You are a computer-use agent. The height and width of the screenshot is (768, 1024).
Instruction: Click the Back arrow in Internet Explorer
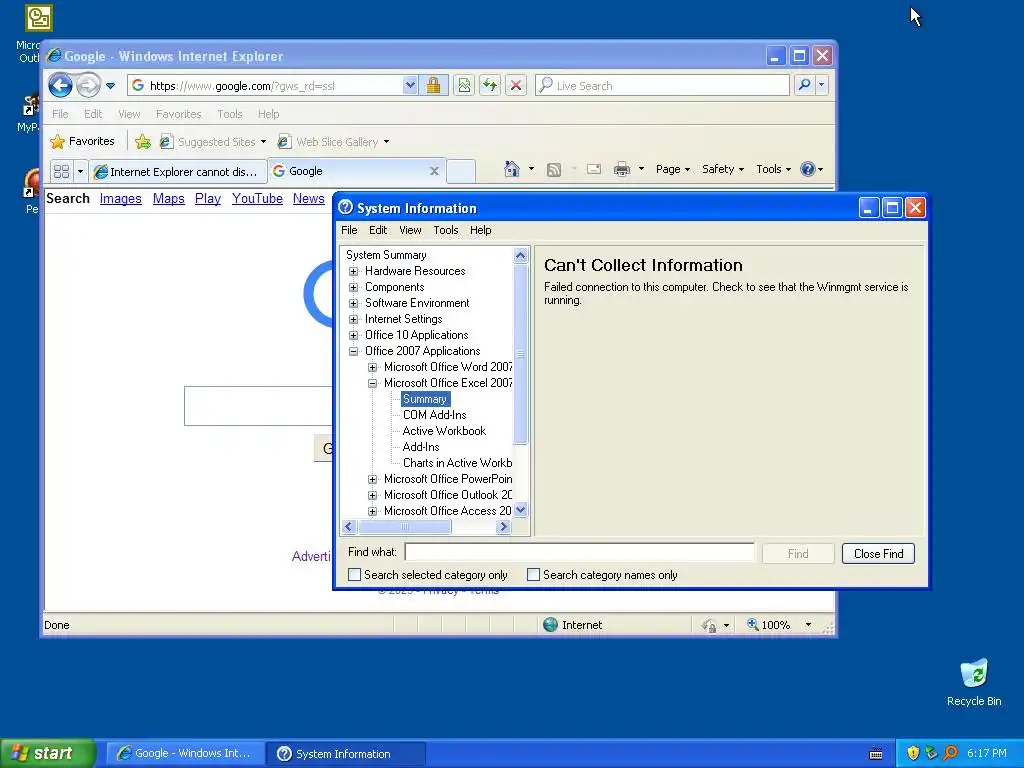[x=61, y=85]
